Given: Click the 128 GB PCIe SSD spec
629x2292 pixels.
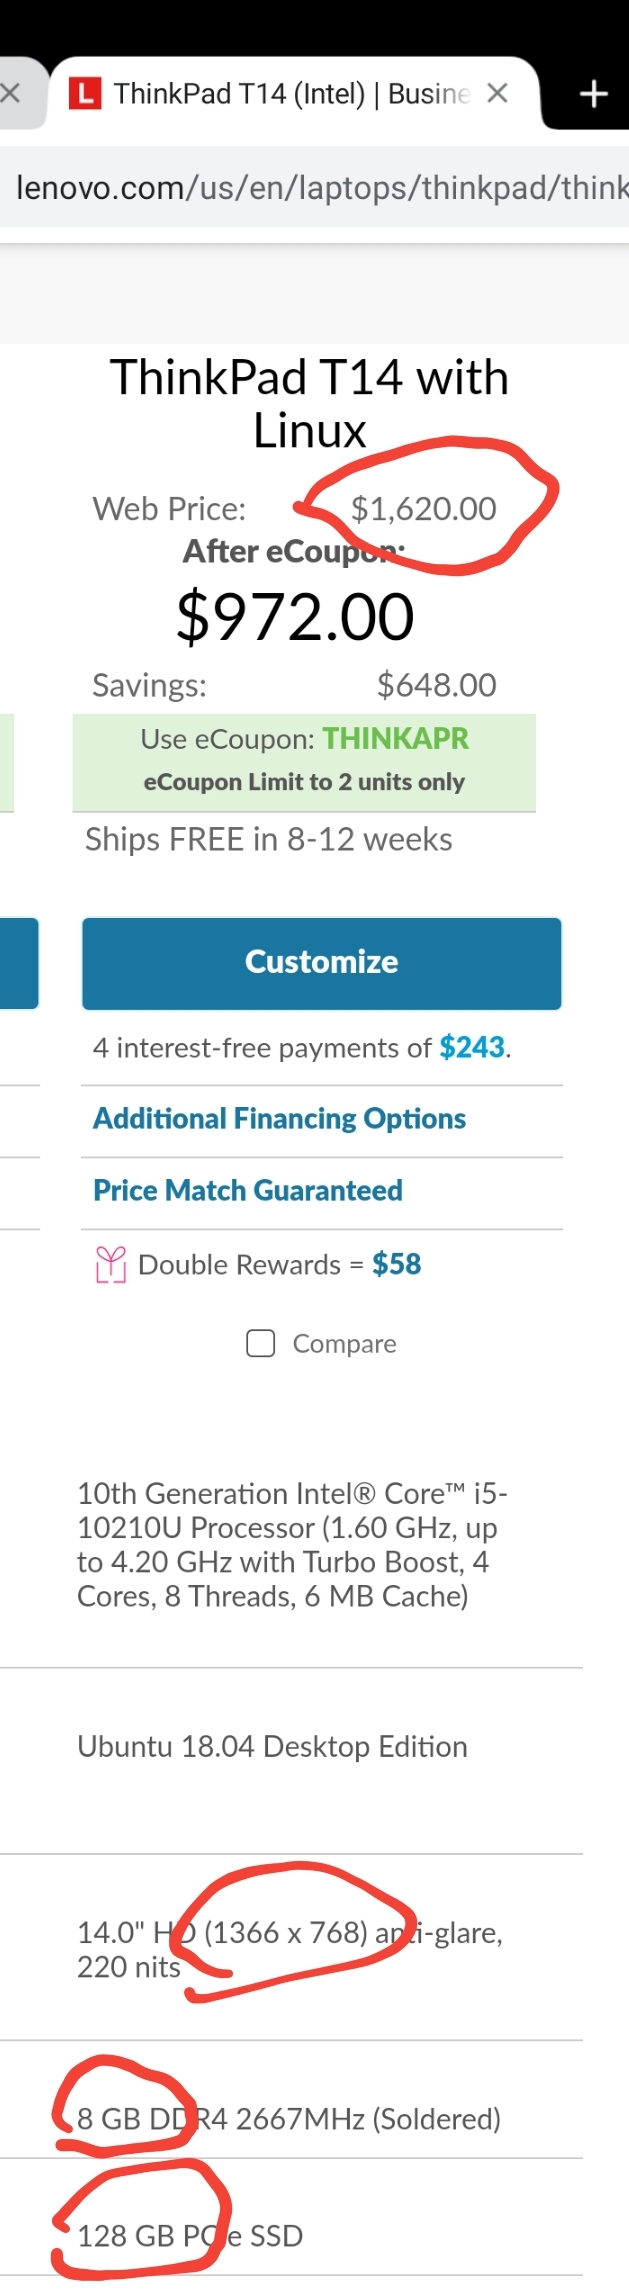Looking at the screenshot, I should pyautogui.click(x=190, y=2236).
